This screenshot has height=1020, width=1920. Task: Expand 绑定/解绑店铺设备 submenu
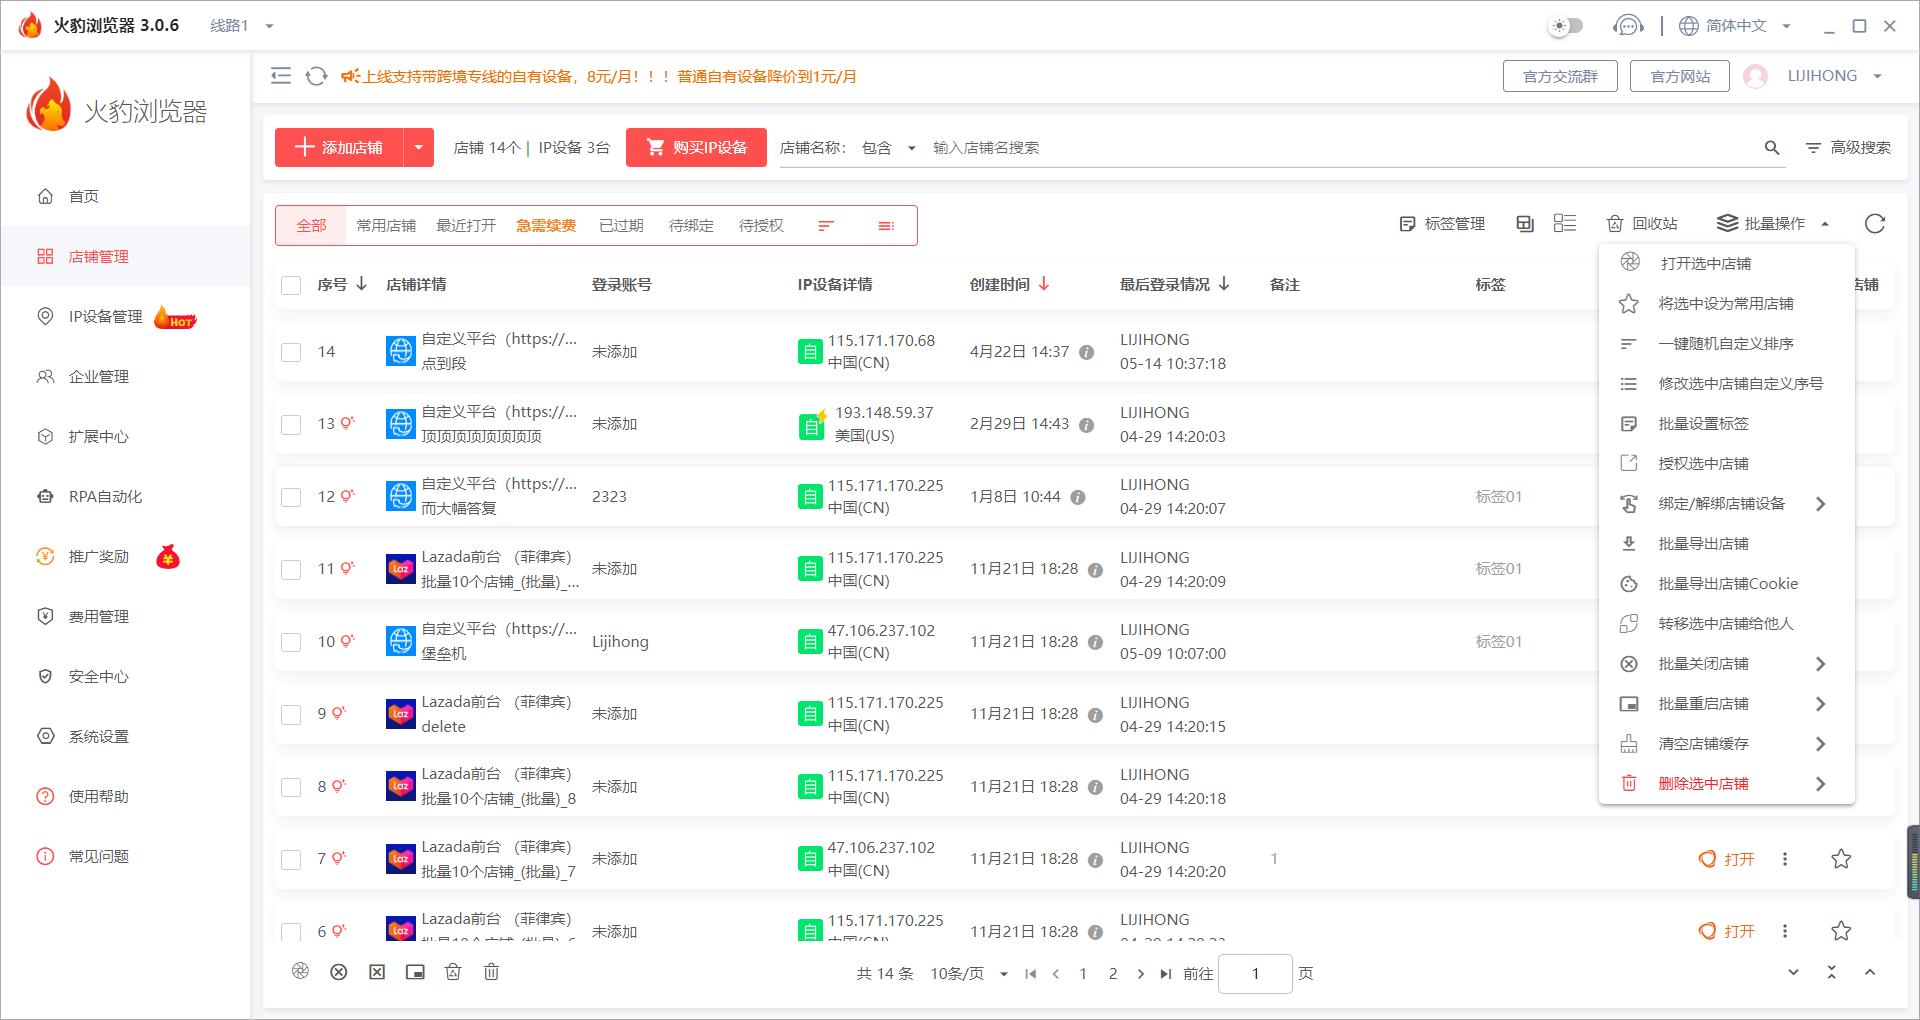pyautogui.click(x=1820, y=504)
